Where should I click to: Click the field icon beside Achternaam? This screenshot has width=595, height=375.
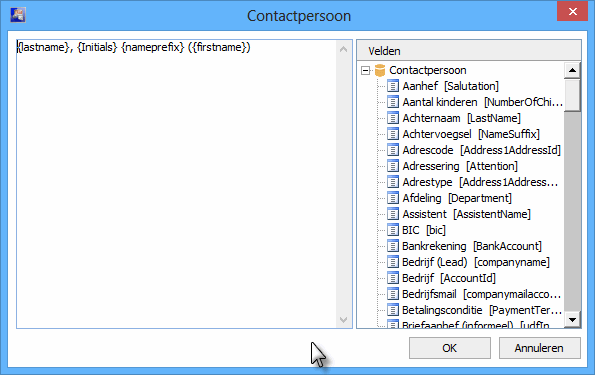pyautogui.click(x=393, y=118)
